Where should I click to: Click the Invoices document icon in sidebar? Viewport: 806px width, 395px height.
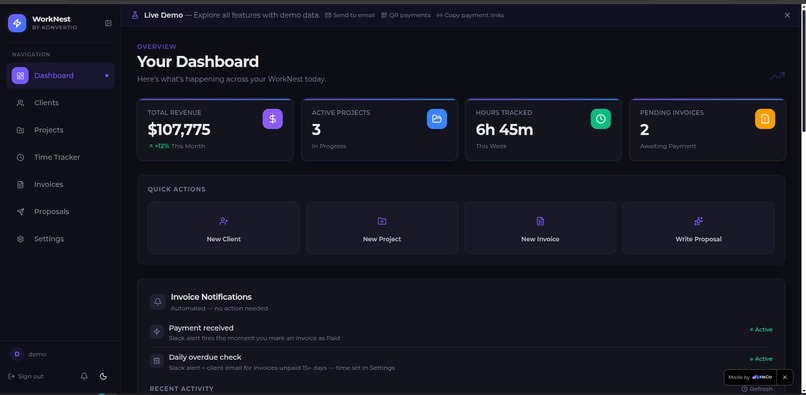click(x=21, y=185)
